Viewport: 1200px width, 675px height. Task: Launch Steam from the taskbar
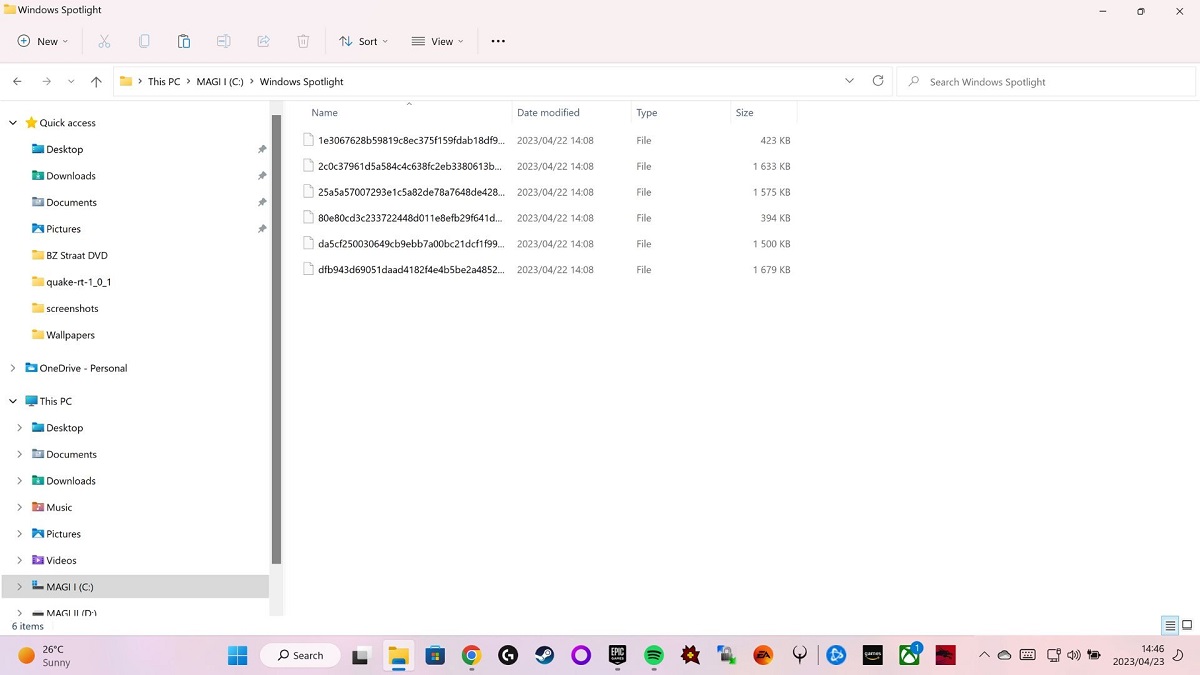[x=544, y=655]
